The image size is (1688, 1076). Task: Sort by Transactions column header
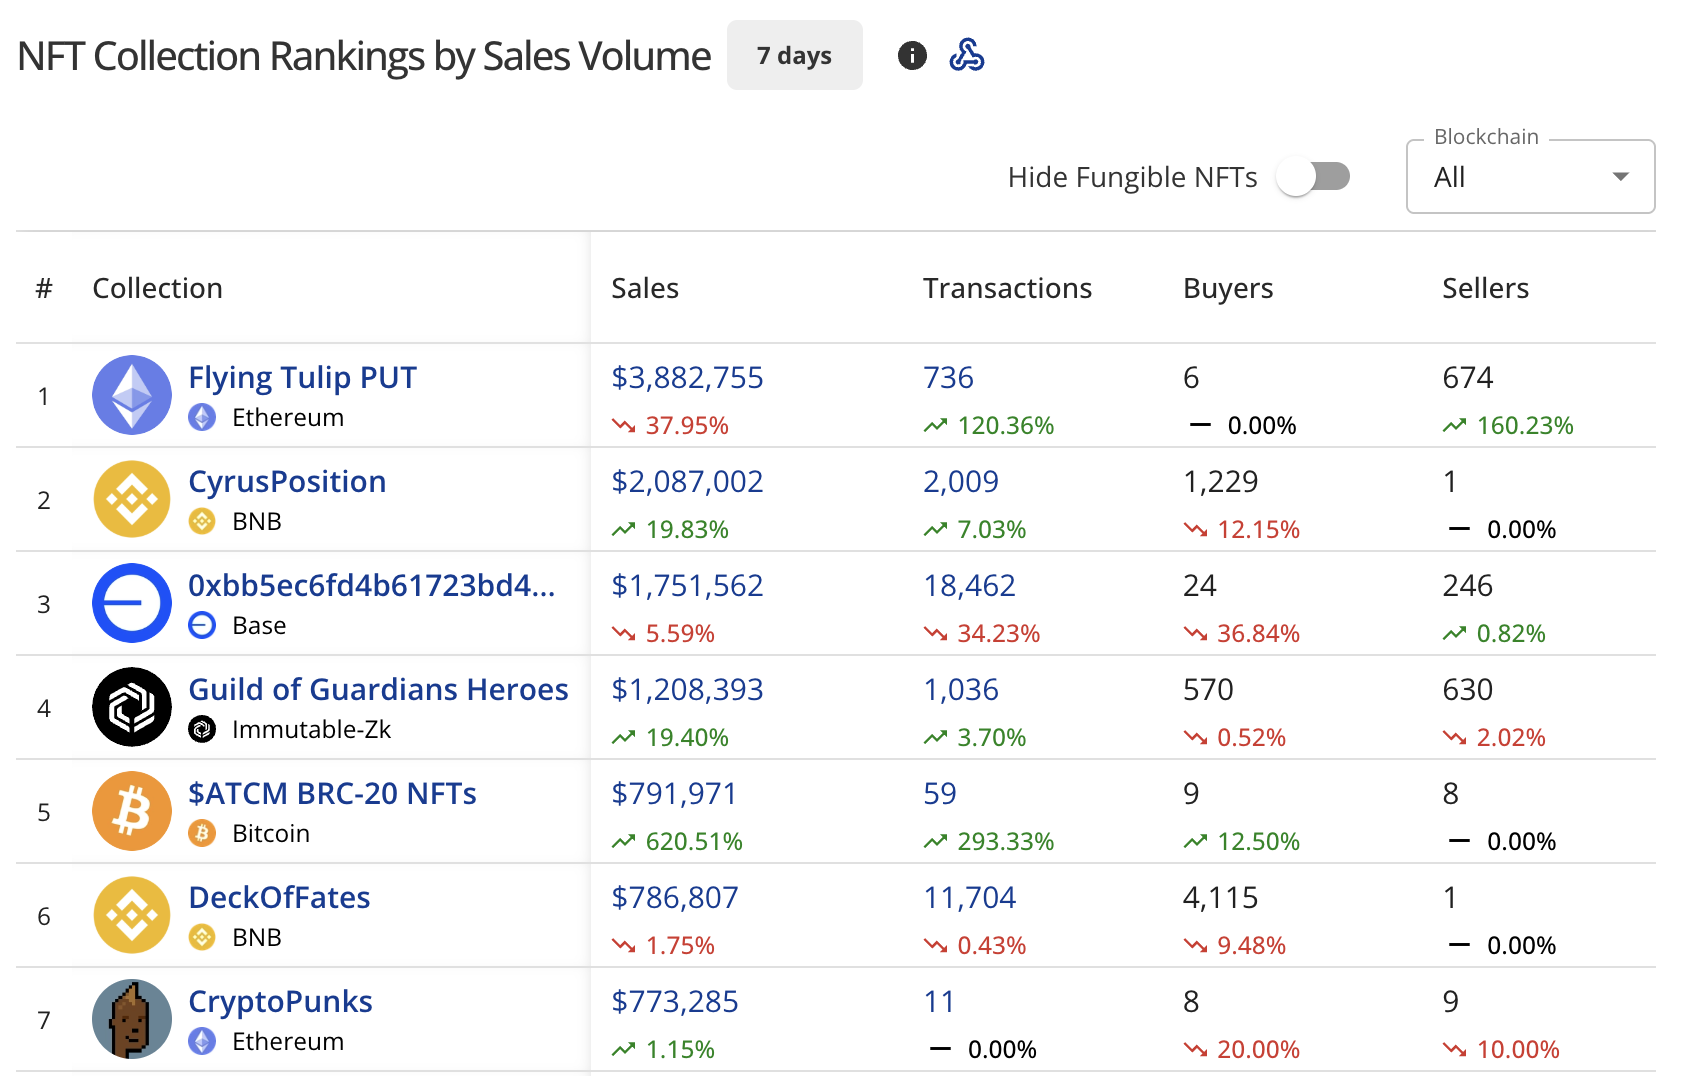tap(1007, 288)
